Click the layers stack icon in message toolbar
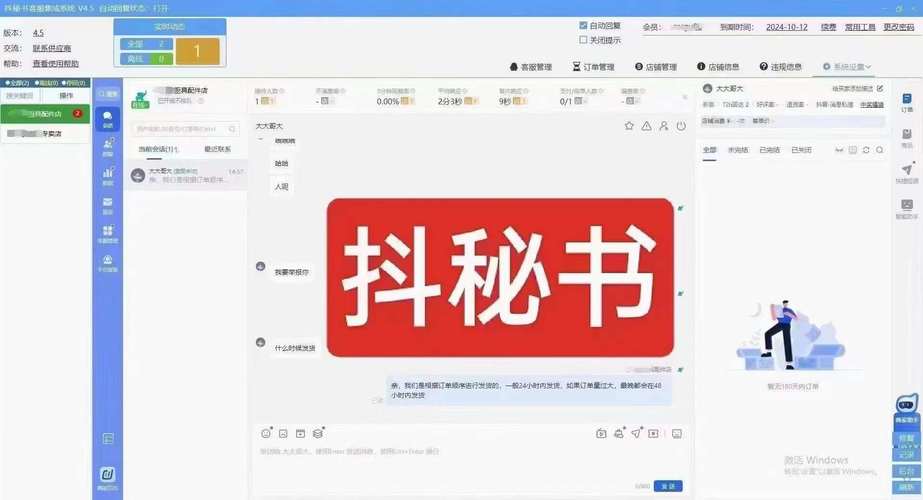This screenshot has width=923, height=500. [x=318, y=433]
